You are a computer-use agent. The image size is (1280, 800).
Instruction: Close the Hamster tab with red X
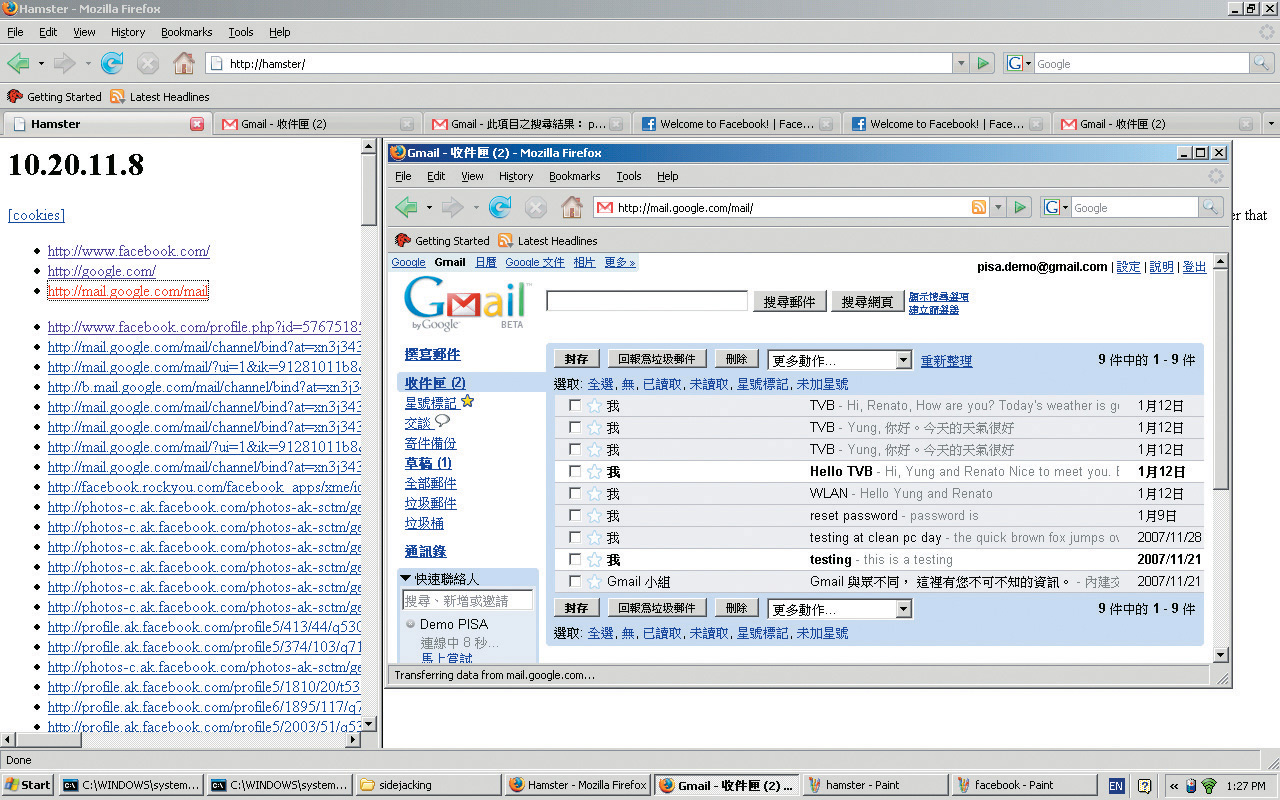tap(197, 124)
